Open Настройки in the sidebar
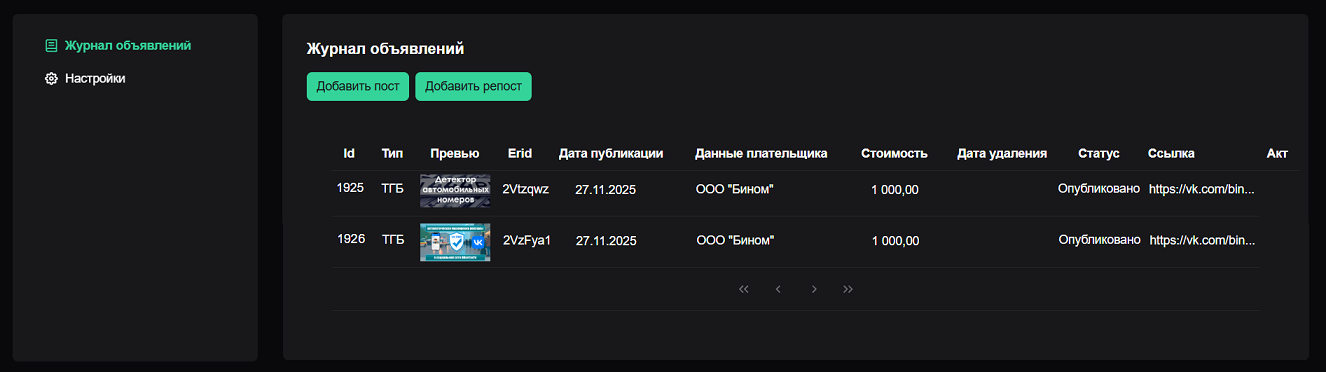 [x=85, y=78]
